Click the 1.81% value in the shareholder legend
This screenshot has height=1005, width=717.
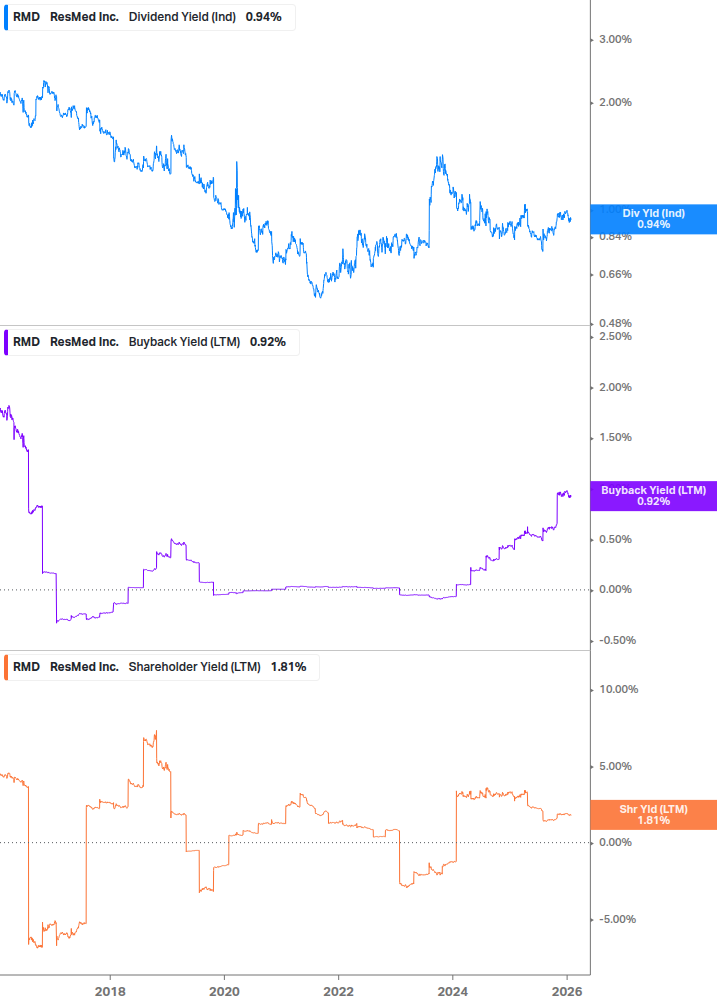(288, 667)
